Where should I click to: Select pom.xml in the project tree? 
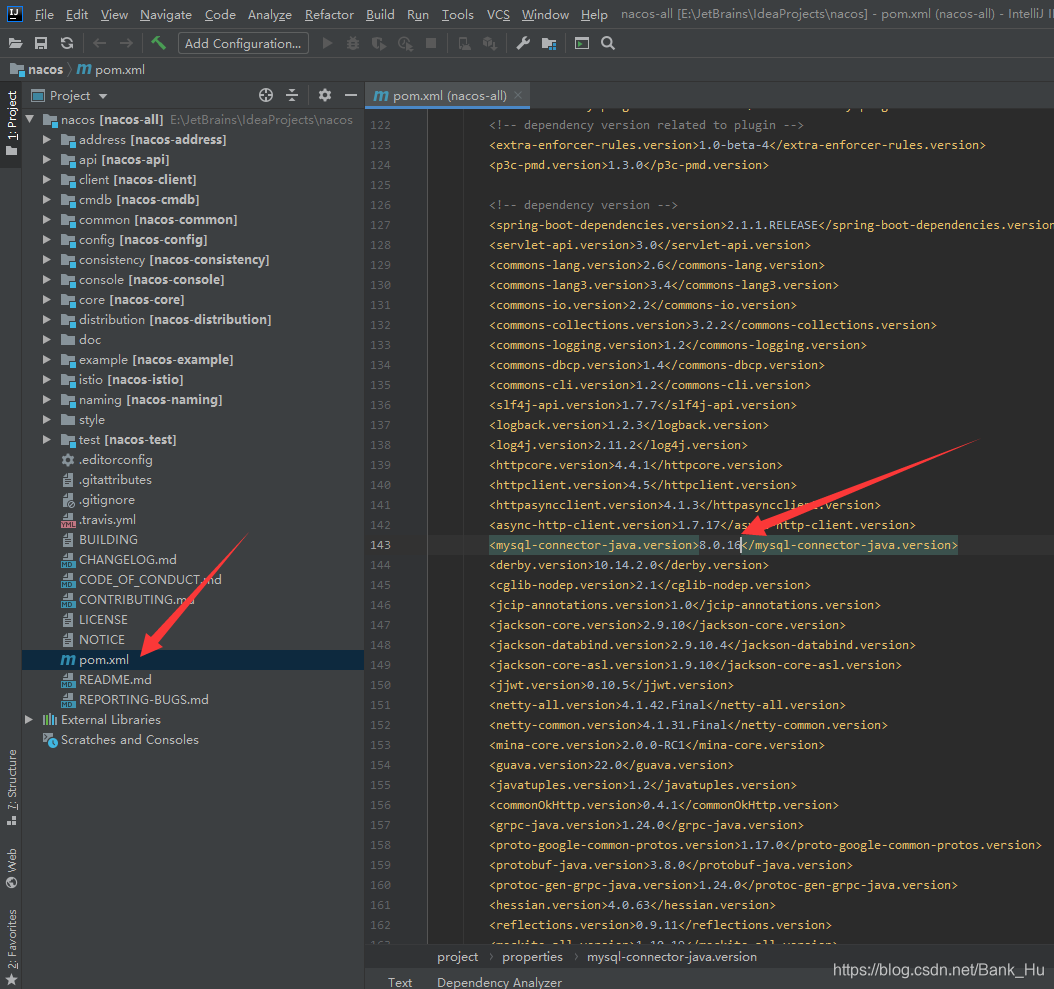[x=104, y=660]
